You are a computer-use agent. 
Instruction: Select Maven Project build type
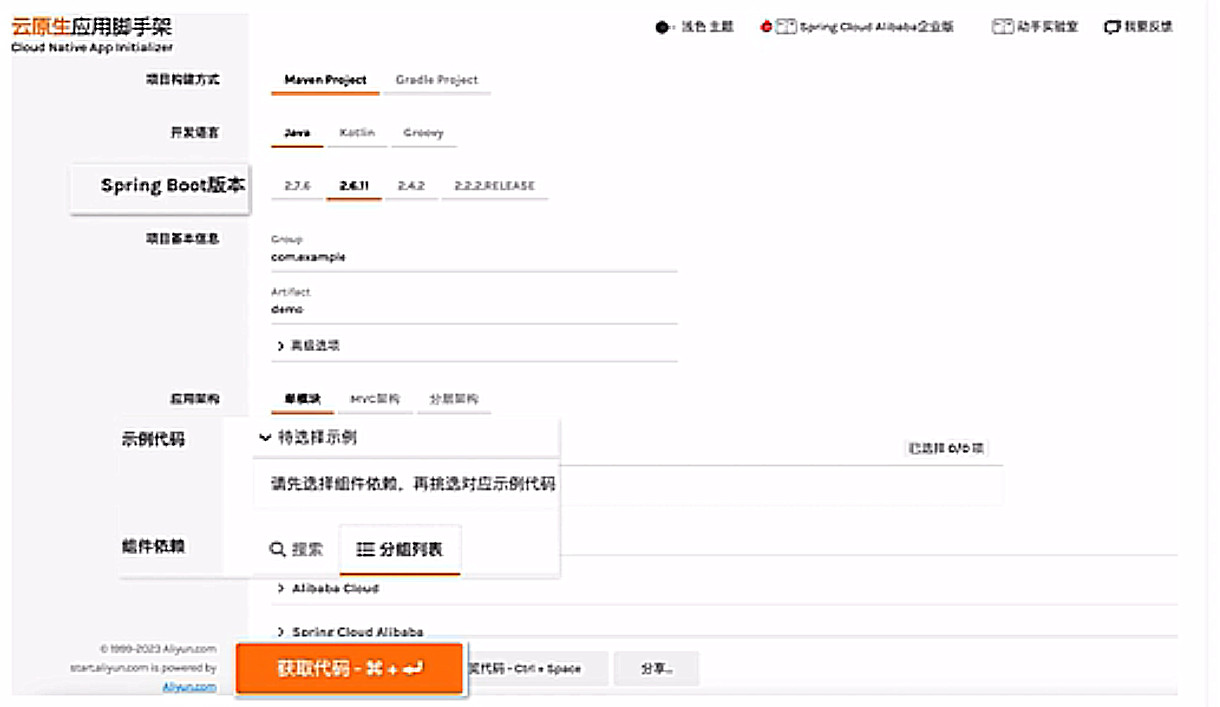(325, 80)
